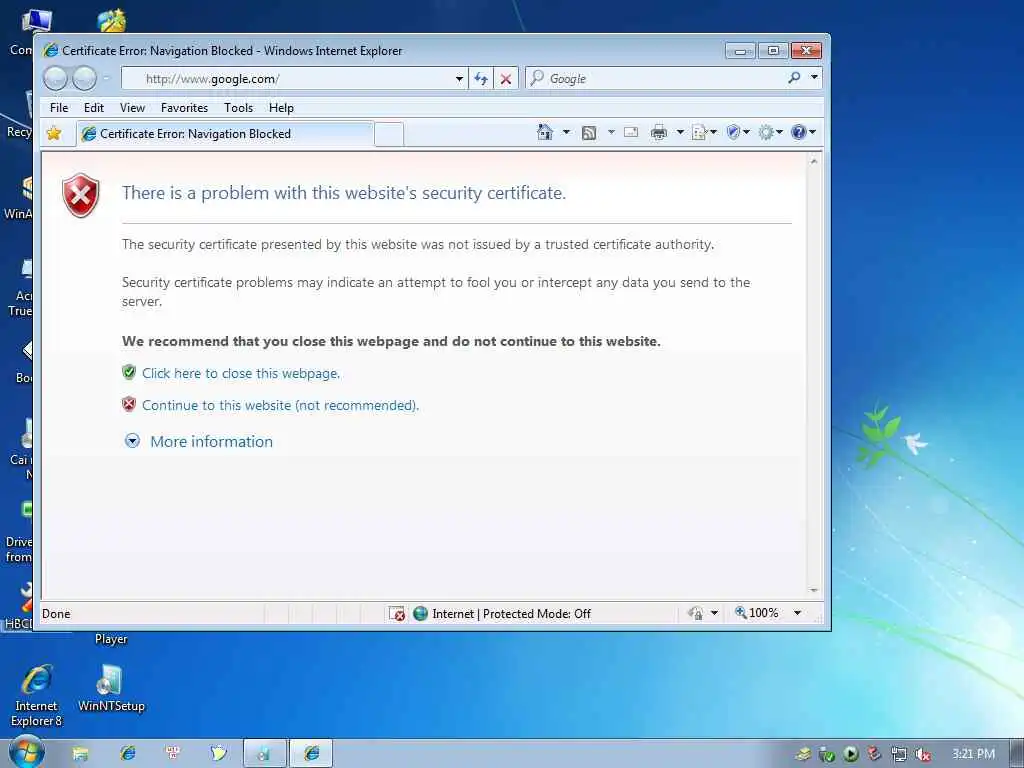Image resolution: width=1024 pixels, height=768 pixels.
Task: Click the Favorites star icon
Action: [54, 133]
